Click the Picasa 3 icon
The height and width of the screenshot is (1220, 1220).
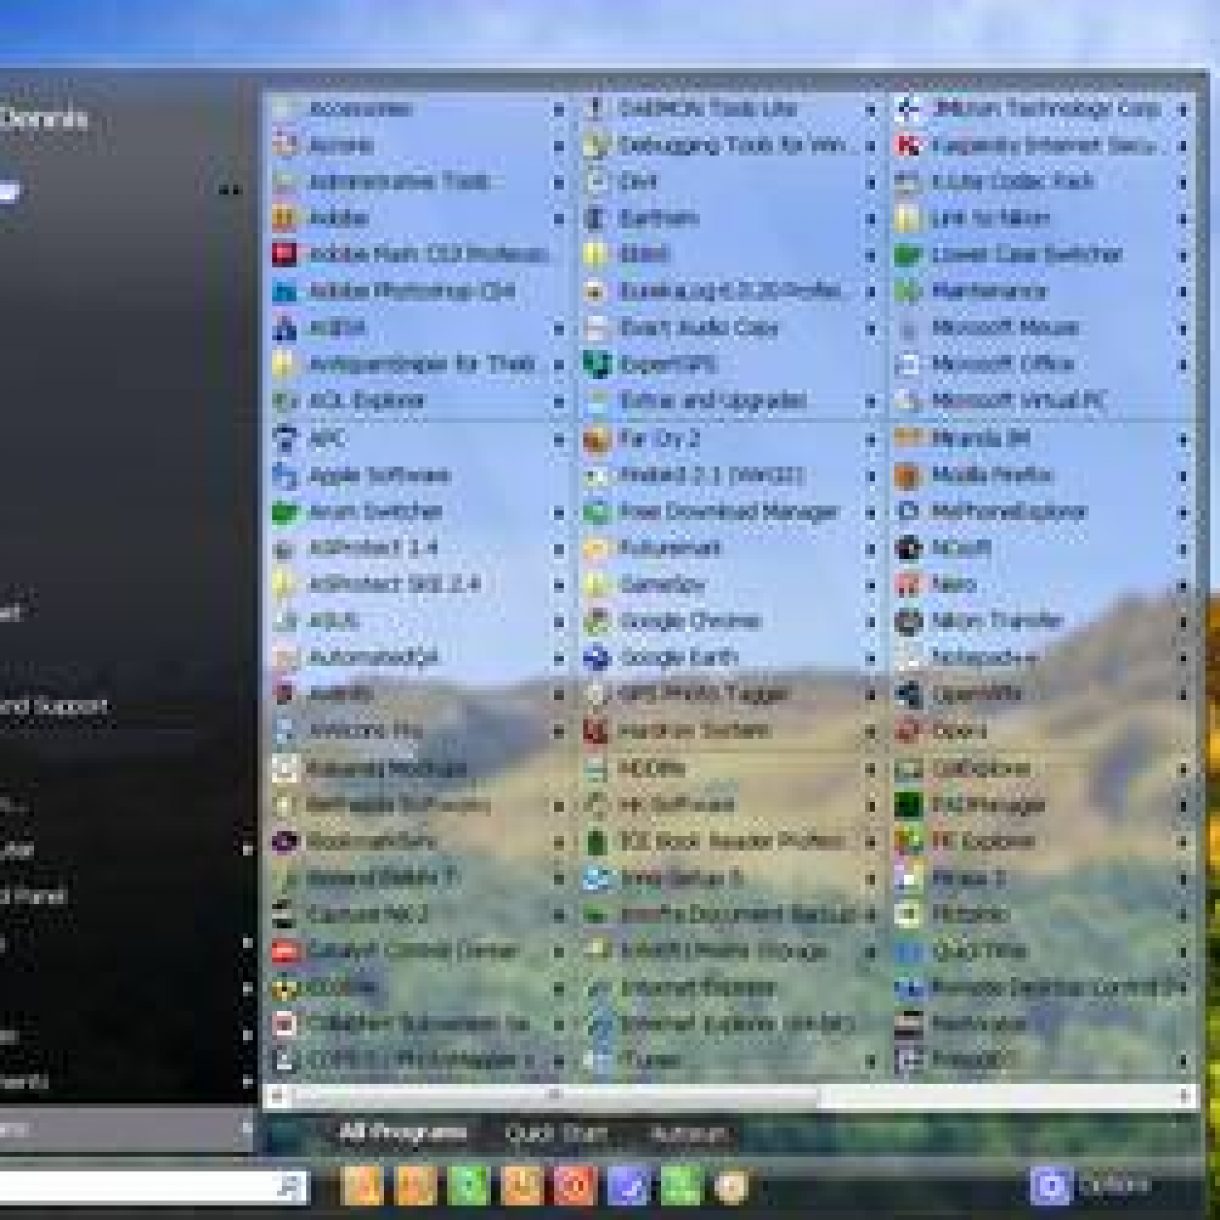908,878
